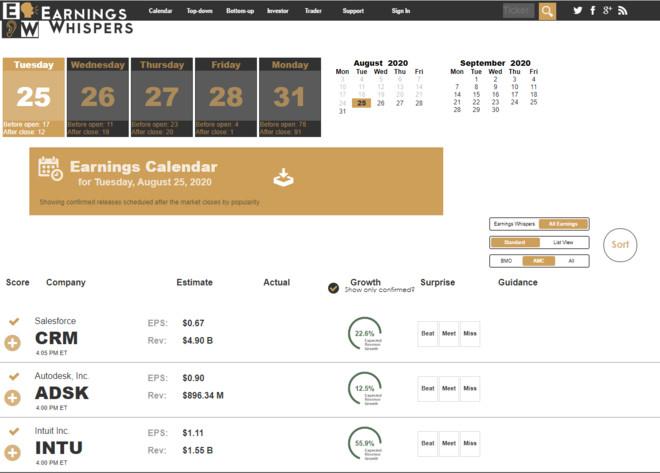Select August 27 in mini calendar

400,103
